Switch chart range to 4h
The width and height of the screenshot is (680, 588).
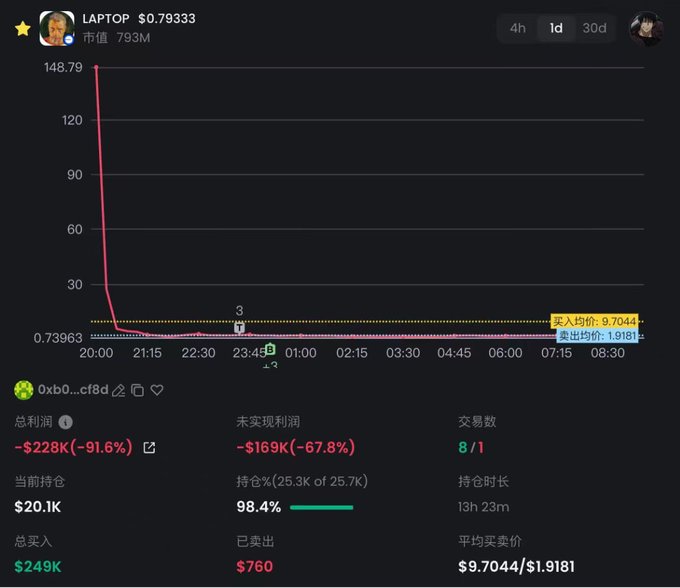coord(518,28)
